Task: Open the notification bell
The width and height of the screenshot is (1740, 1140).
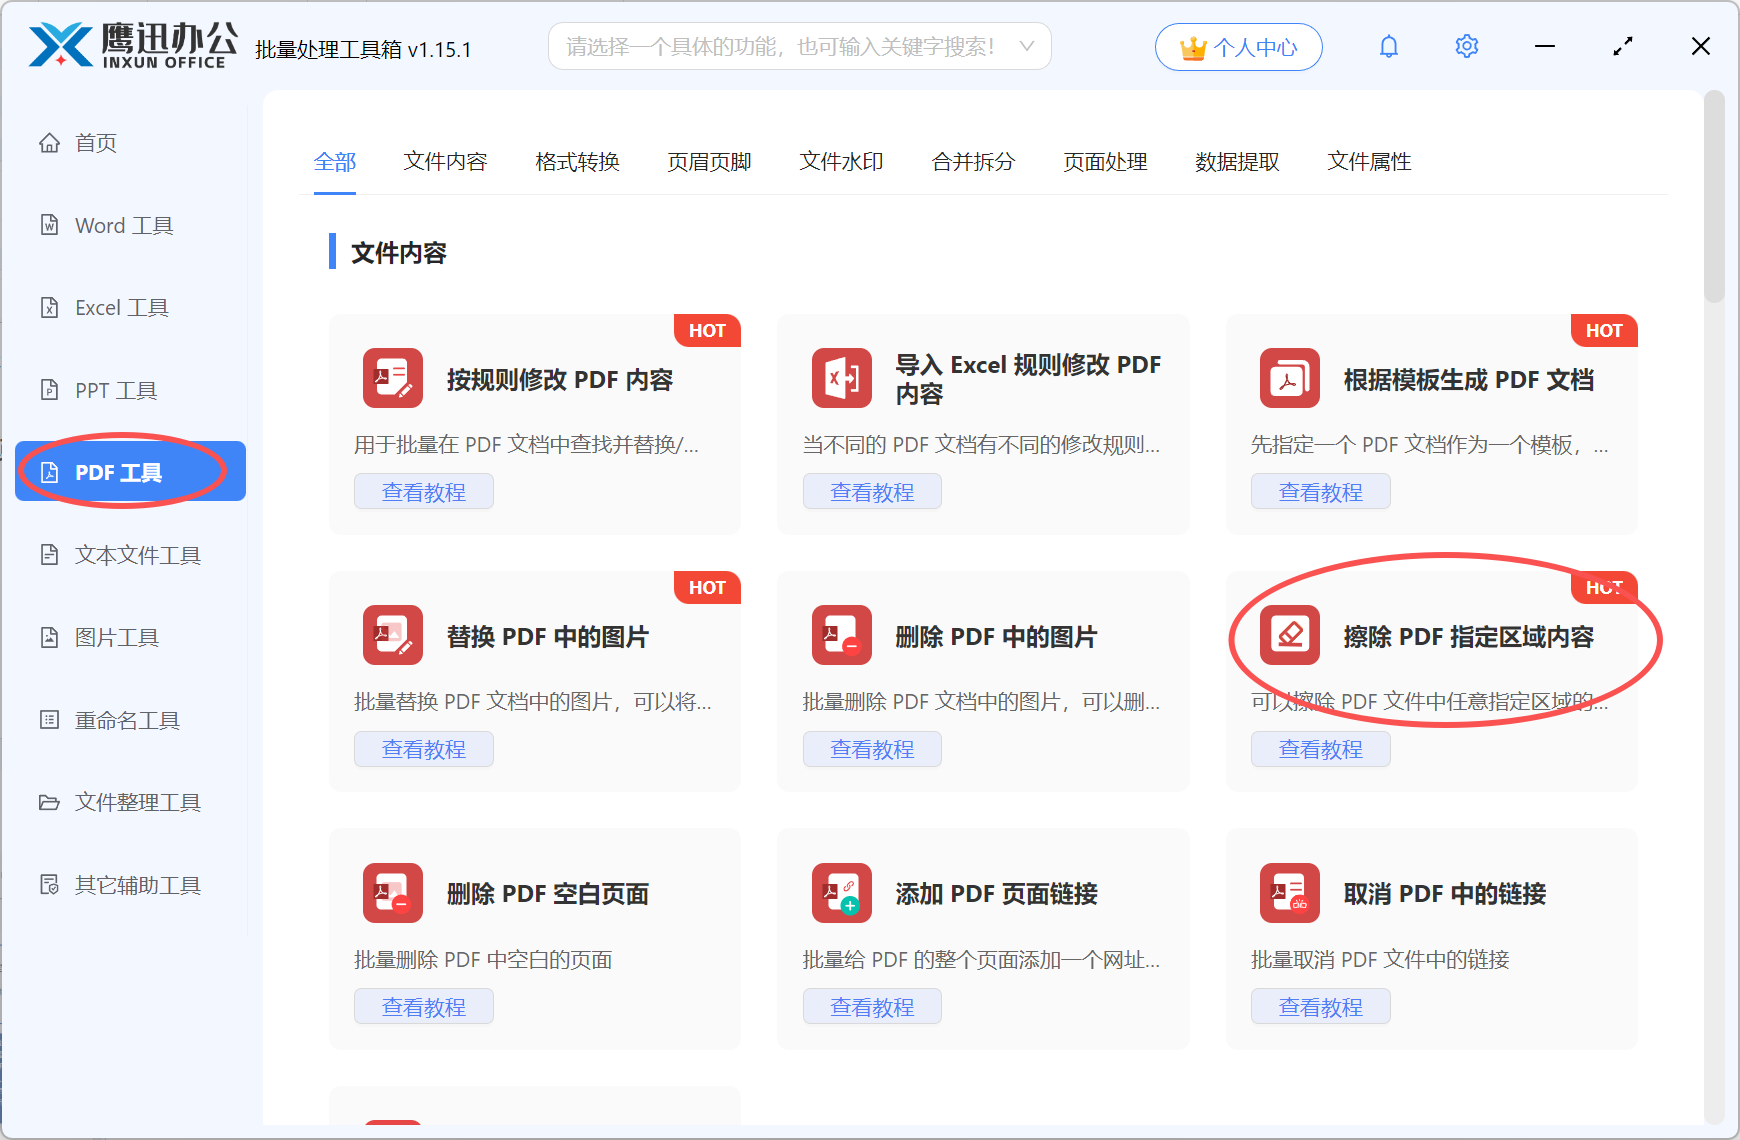Action: click(1388, 45)
